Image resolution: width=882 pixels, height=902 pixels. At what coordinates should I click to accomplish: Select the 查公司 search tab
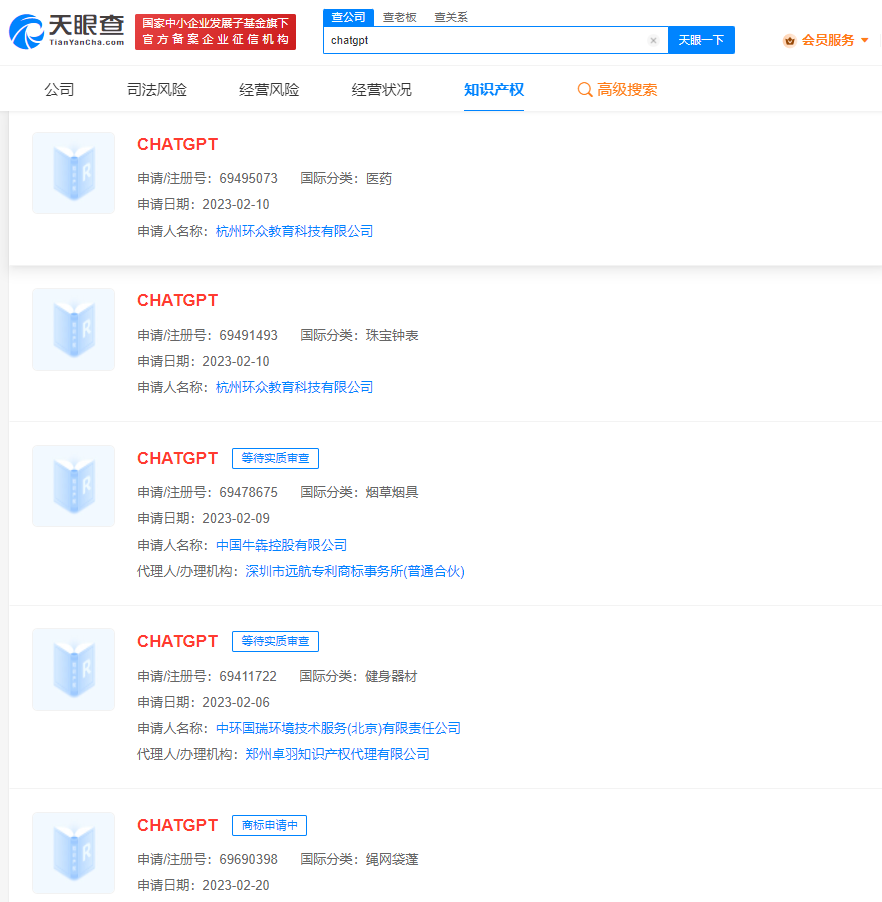[x=349, y=17]
